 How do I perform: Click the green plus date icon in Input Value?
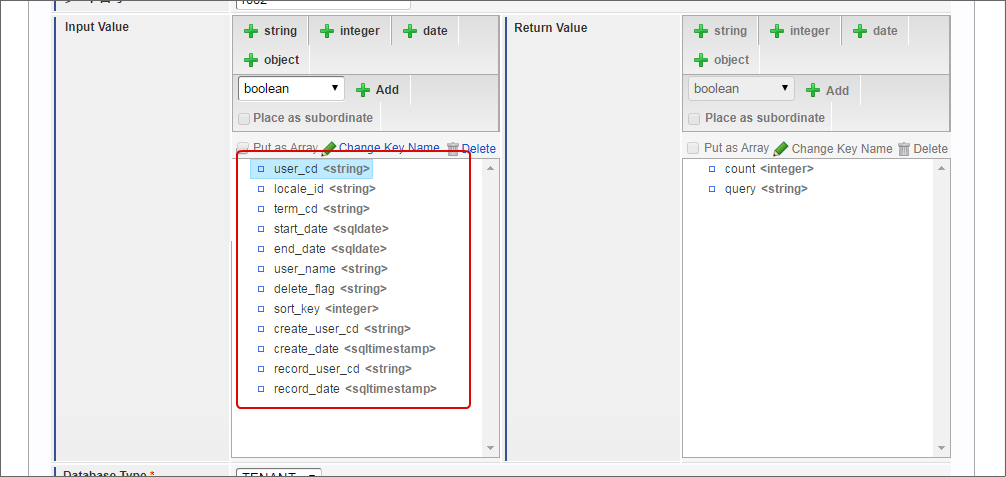[x=410, y=31]
